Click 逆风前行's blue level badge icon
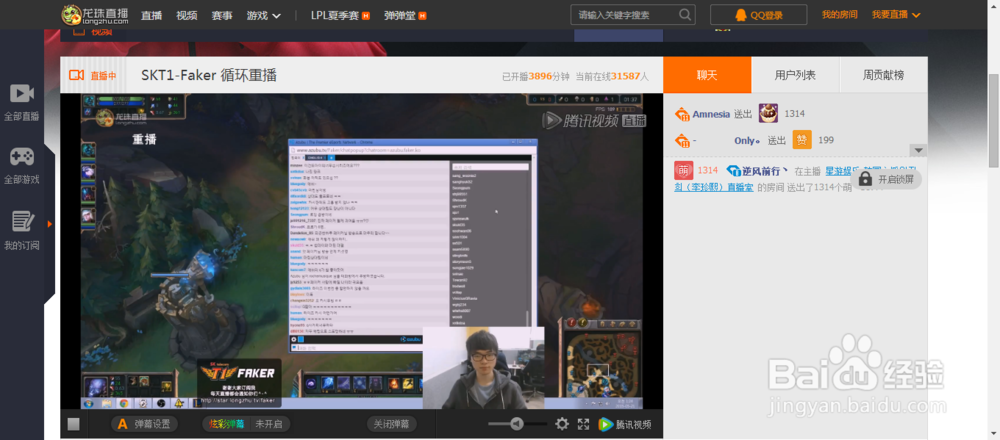 pos(732,171)
